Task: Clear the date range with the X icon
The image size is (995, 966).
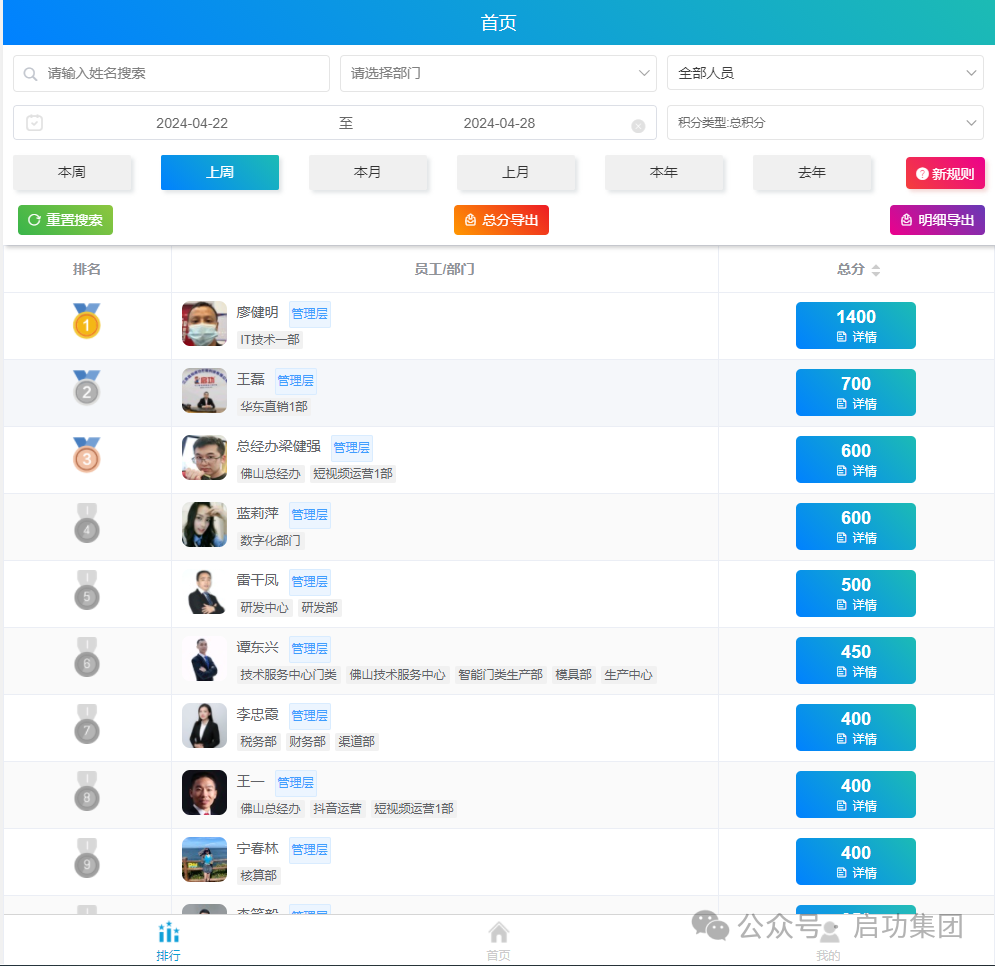Action: [x=638, y=125]
